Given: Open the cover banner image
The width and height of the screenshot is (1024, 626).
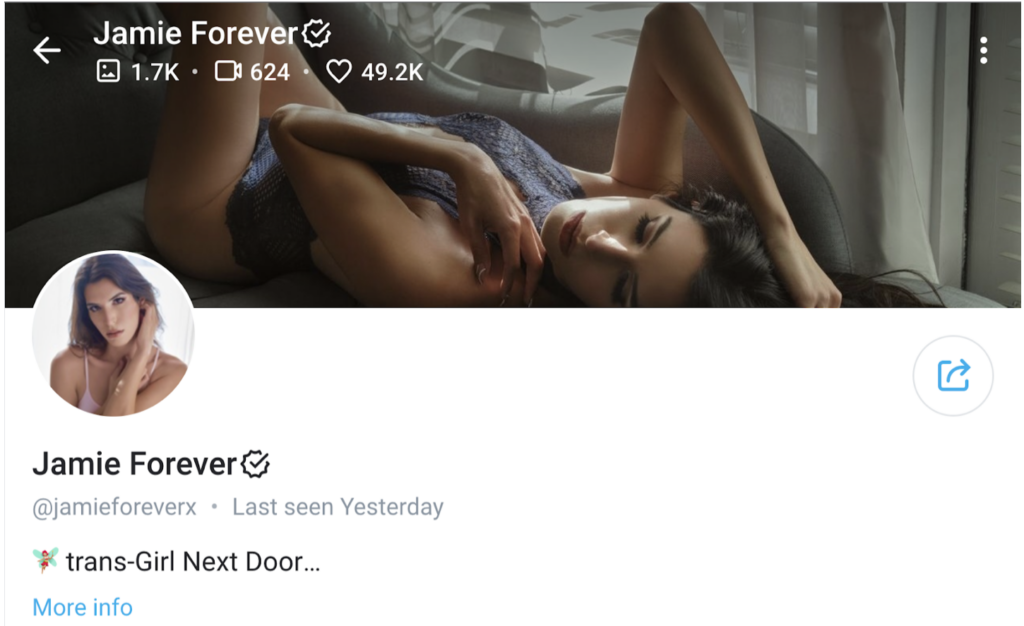Looking at the screenshot, I should pos(512,155).
